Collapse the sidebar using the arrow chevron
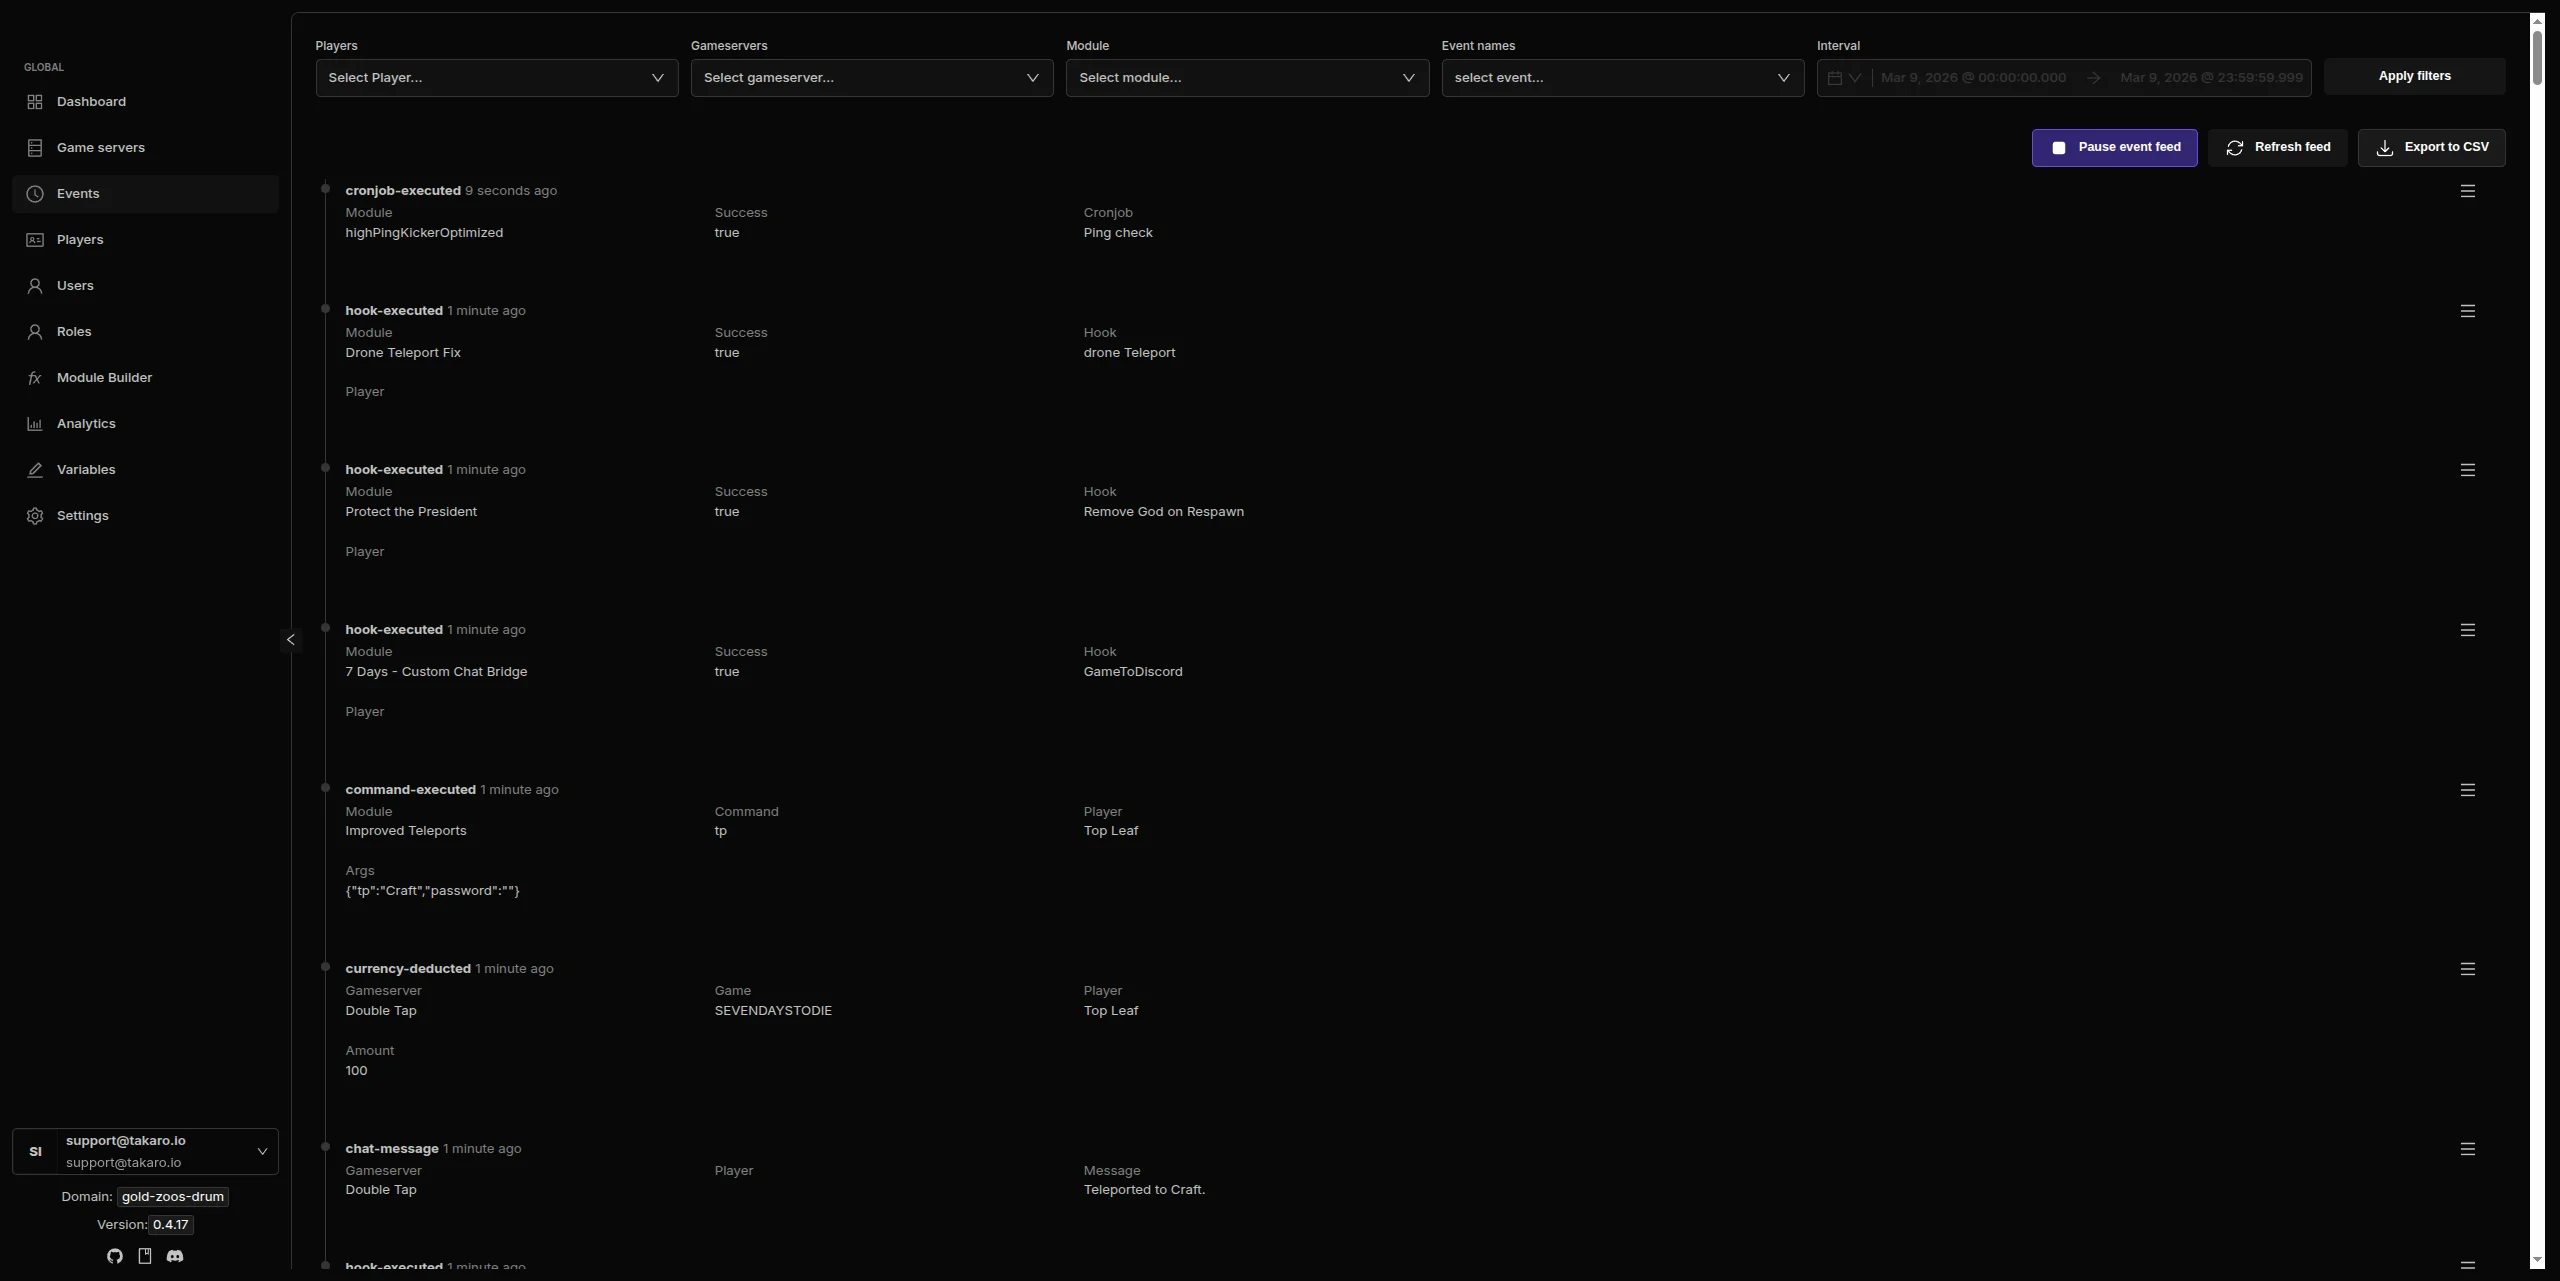The height and width of the screenshot is (1281, 2560). click(290, 640)
